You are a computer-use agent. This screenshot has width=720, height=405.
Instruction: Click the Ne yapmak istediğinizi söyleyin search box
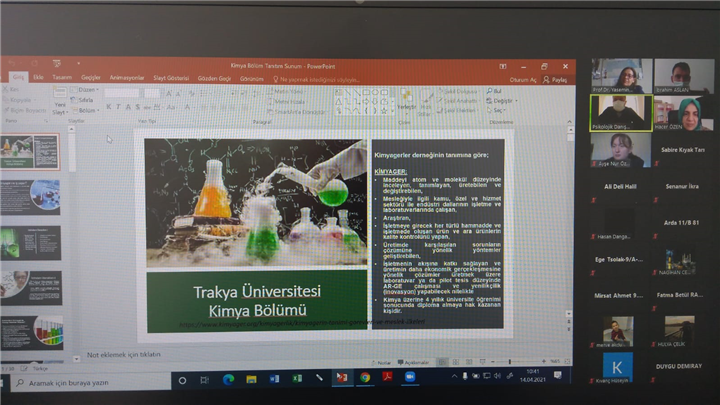pyautogui.click(x=316, y=79)
